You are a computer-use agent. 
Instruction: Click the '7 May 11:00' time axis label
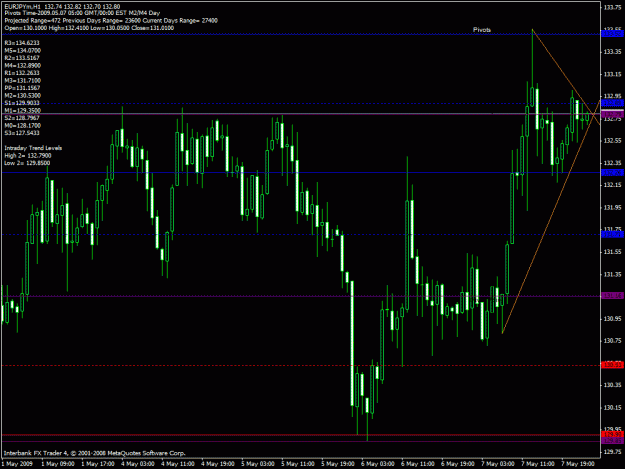click(538, 464)
